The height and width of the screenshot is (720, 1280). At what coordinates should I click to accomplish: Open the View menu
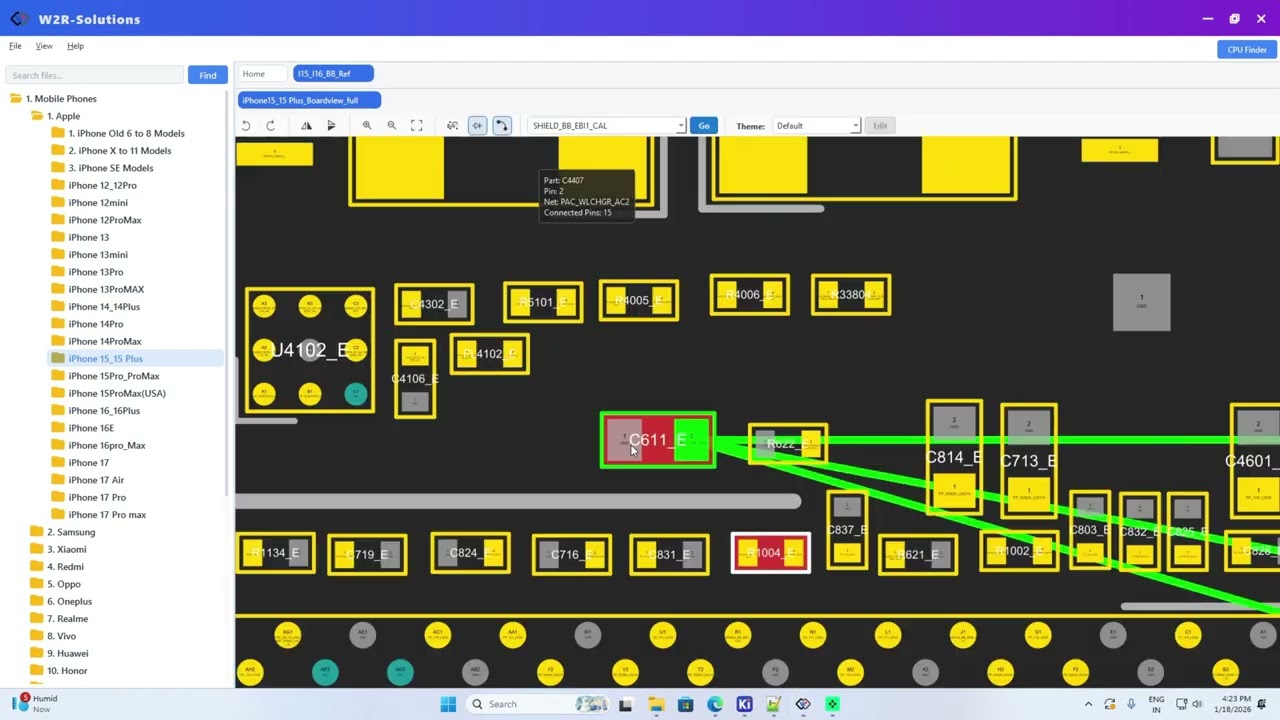[x=44, y=46]
